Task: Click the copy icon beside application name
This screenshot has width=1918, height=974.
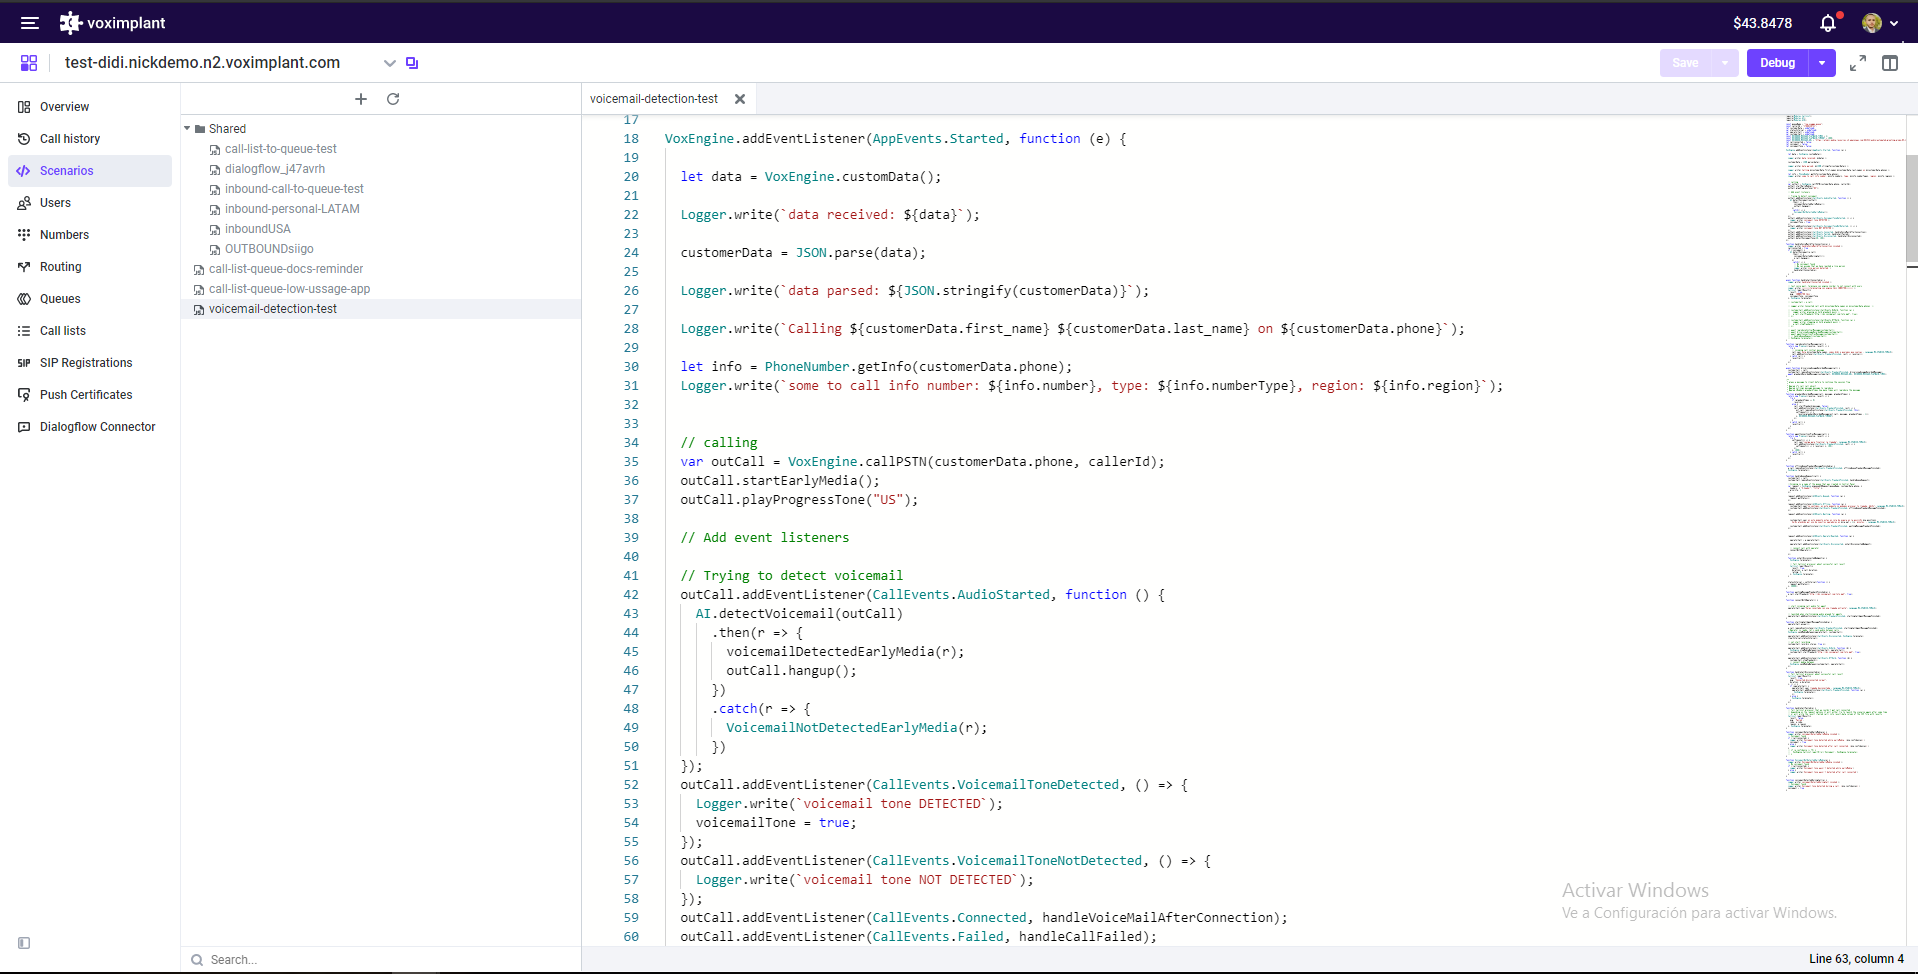Action: [412, 63]
